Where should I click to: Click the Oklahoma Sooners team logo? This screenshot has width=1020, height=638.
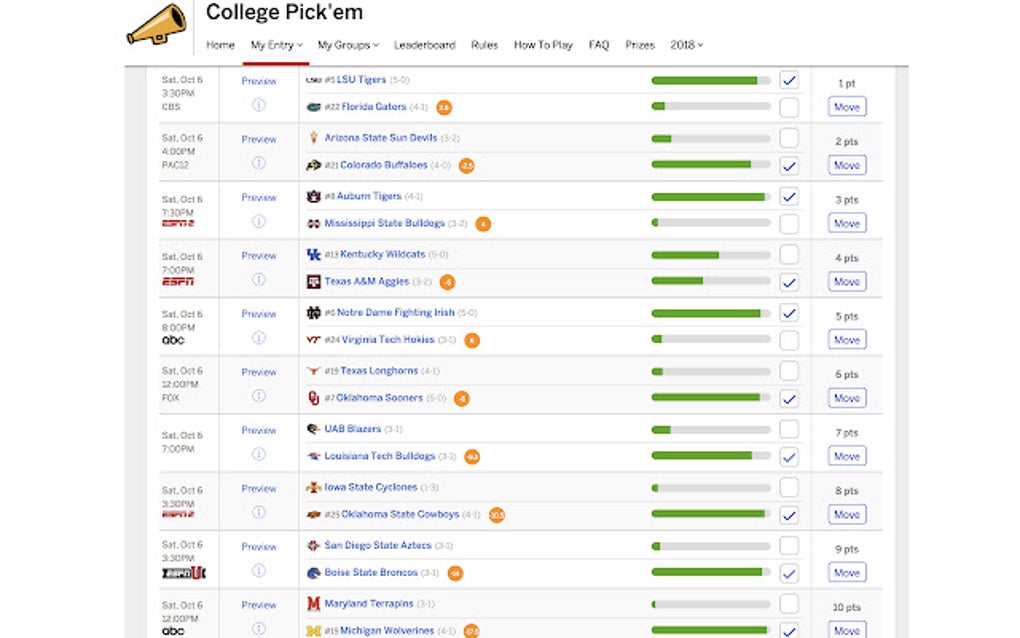(x=314, y=398)
